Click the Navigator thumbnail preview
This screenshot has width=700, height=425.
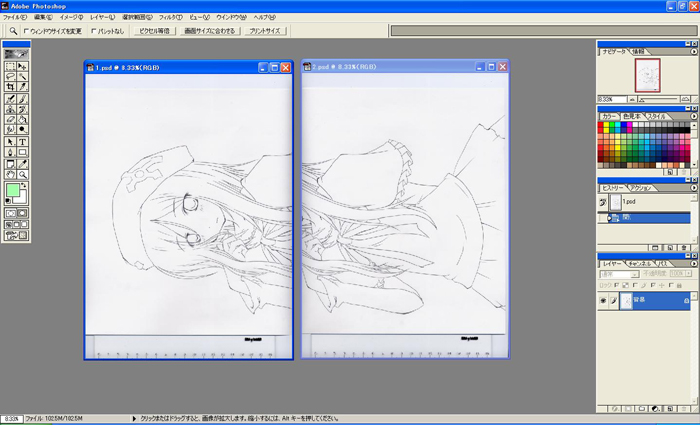647,75
